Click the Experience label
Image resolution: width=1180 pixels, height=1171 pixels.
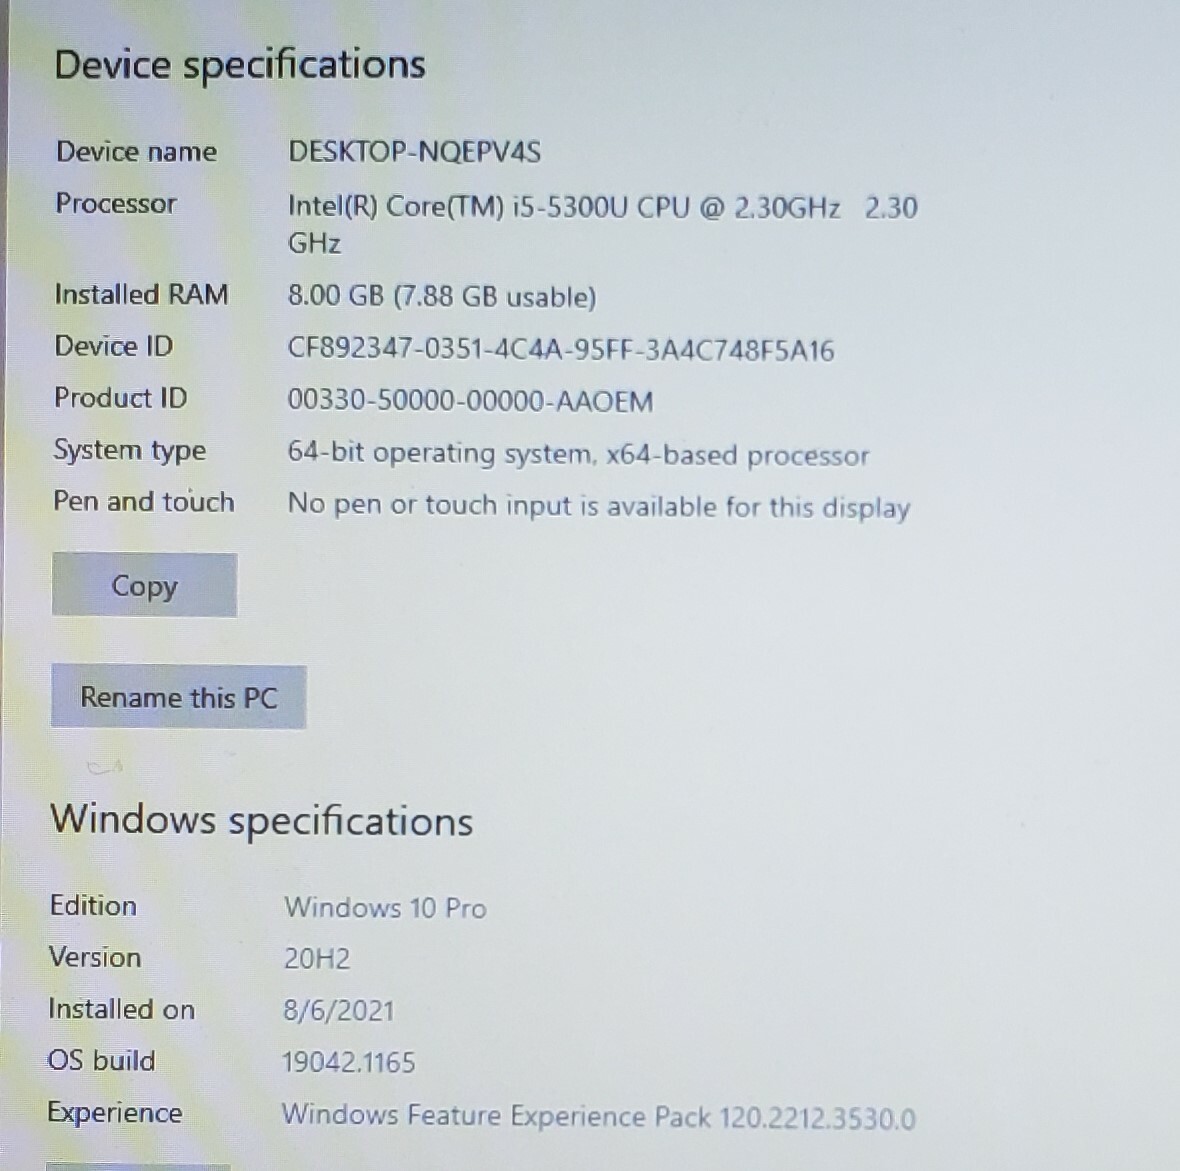click(x=115, y=1114)
